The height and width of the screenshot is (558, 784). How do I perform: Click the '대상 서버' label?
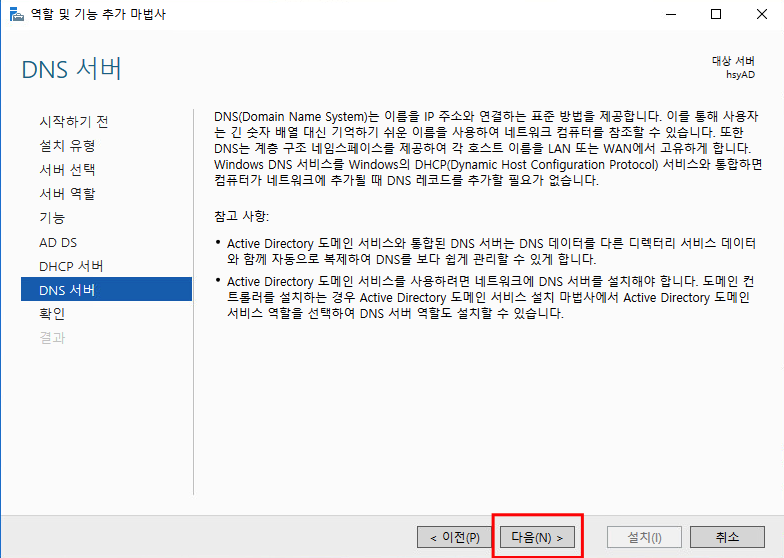(x=733, y=61)
